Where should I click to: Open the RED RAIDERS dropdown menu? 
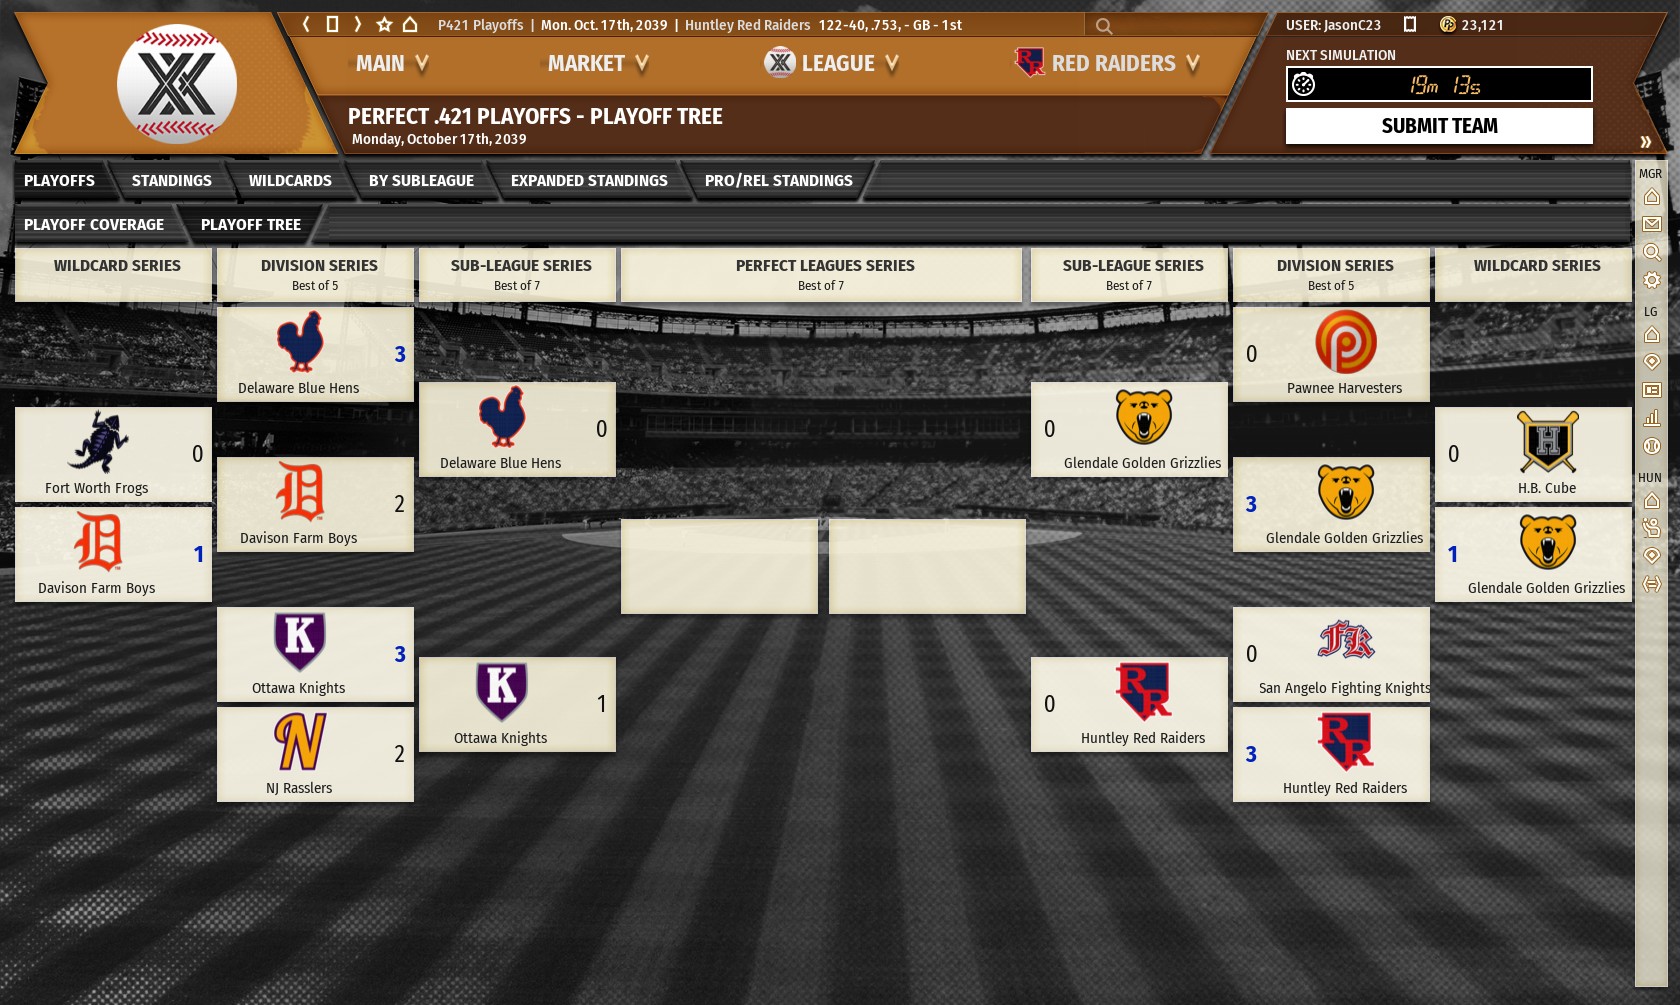click(x=1107, y=64)
